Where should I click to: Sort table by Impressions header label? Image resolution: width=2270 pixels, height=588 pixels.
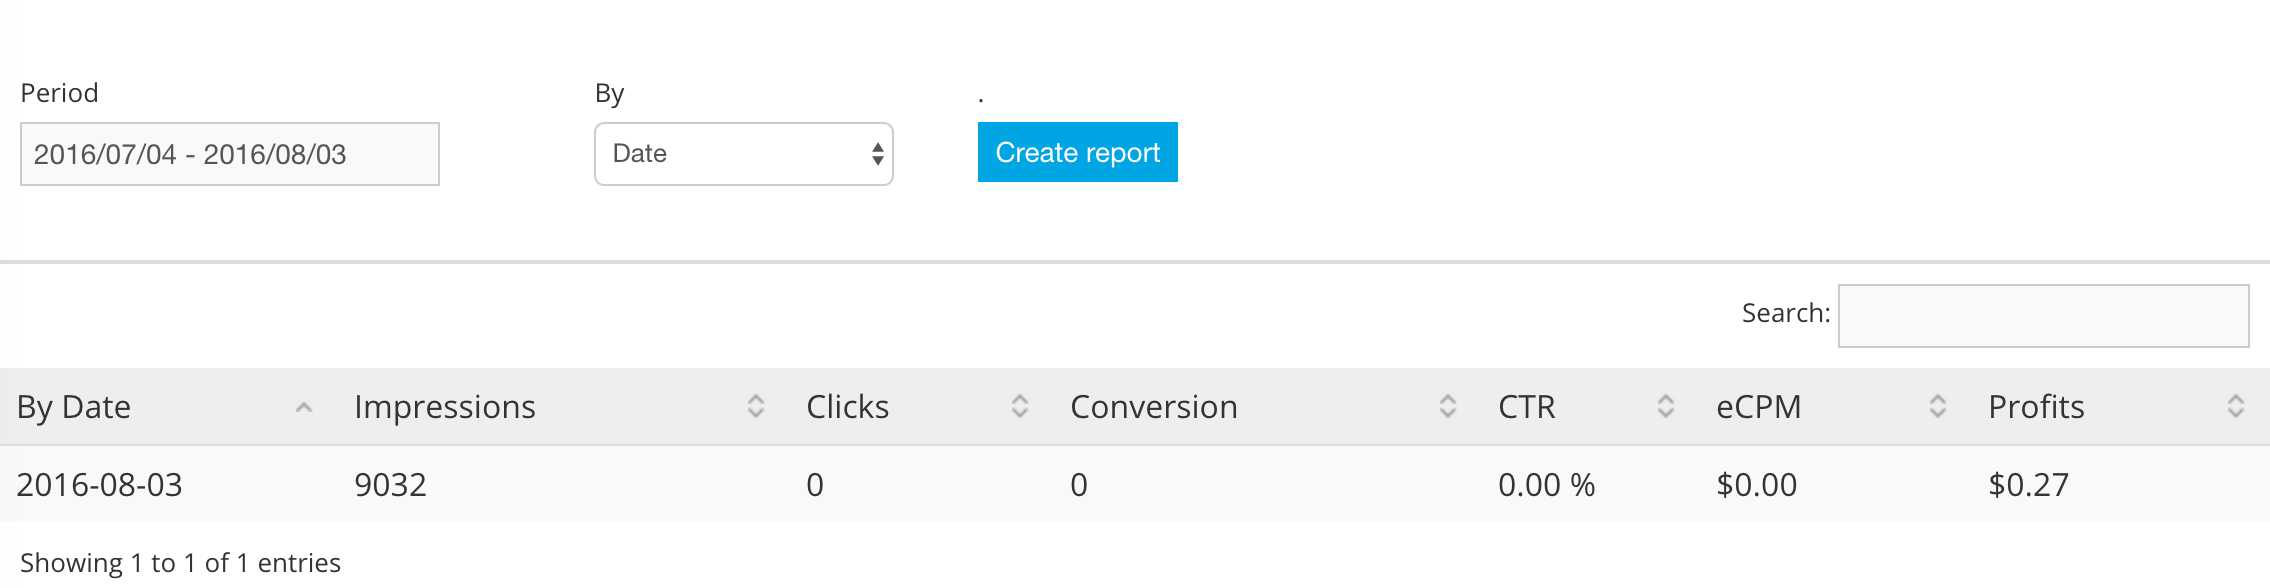(445, 407)
